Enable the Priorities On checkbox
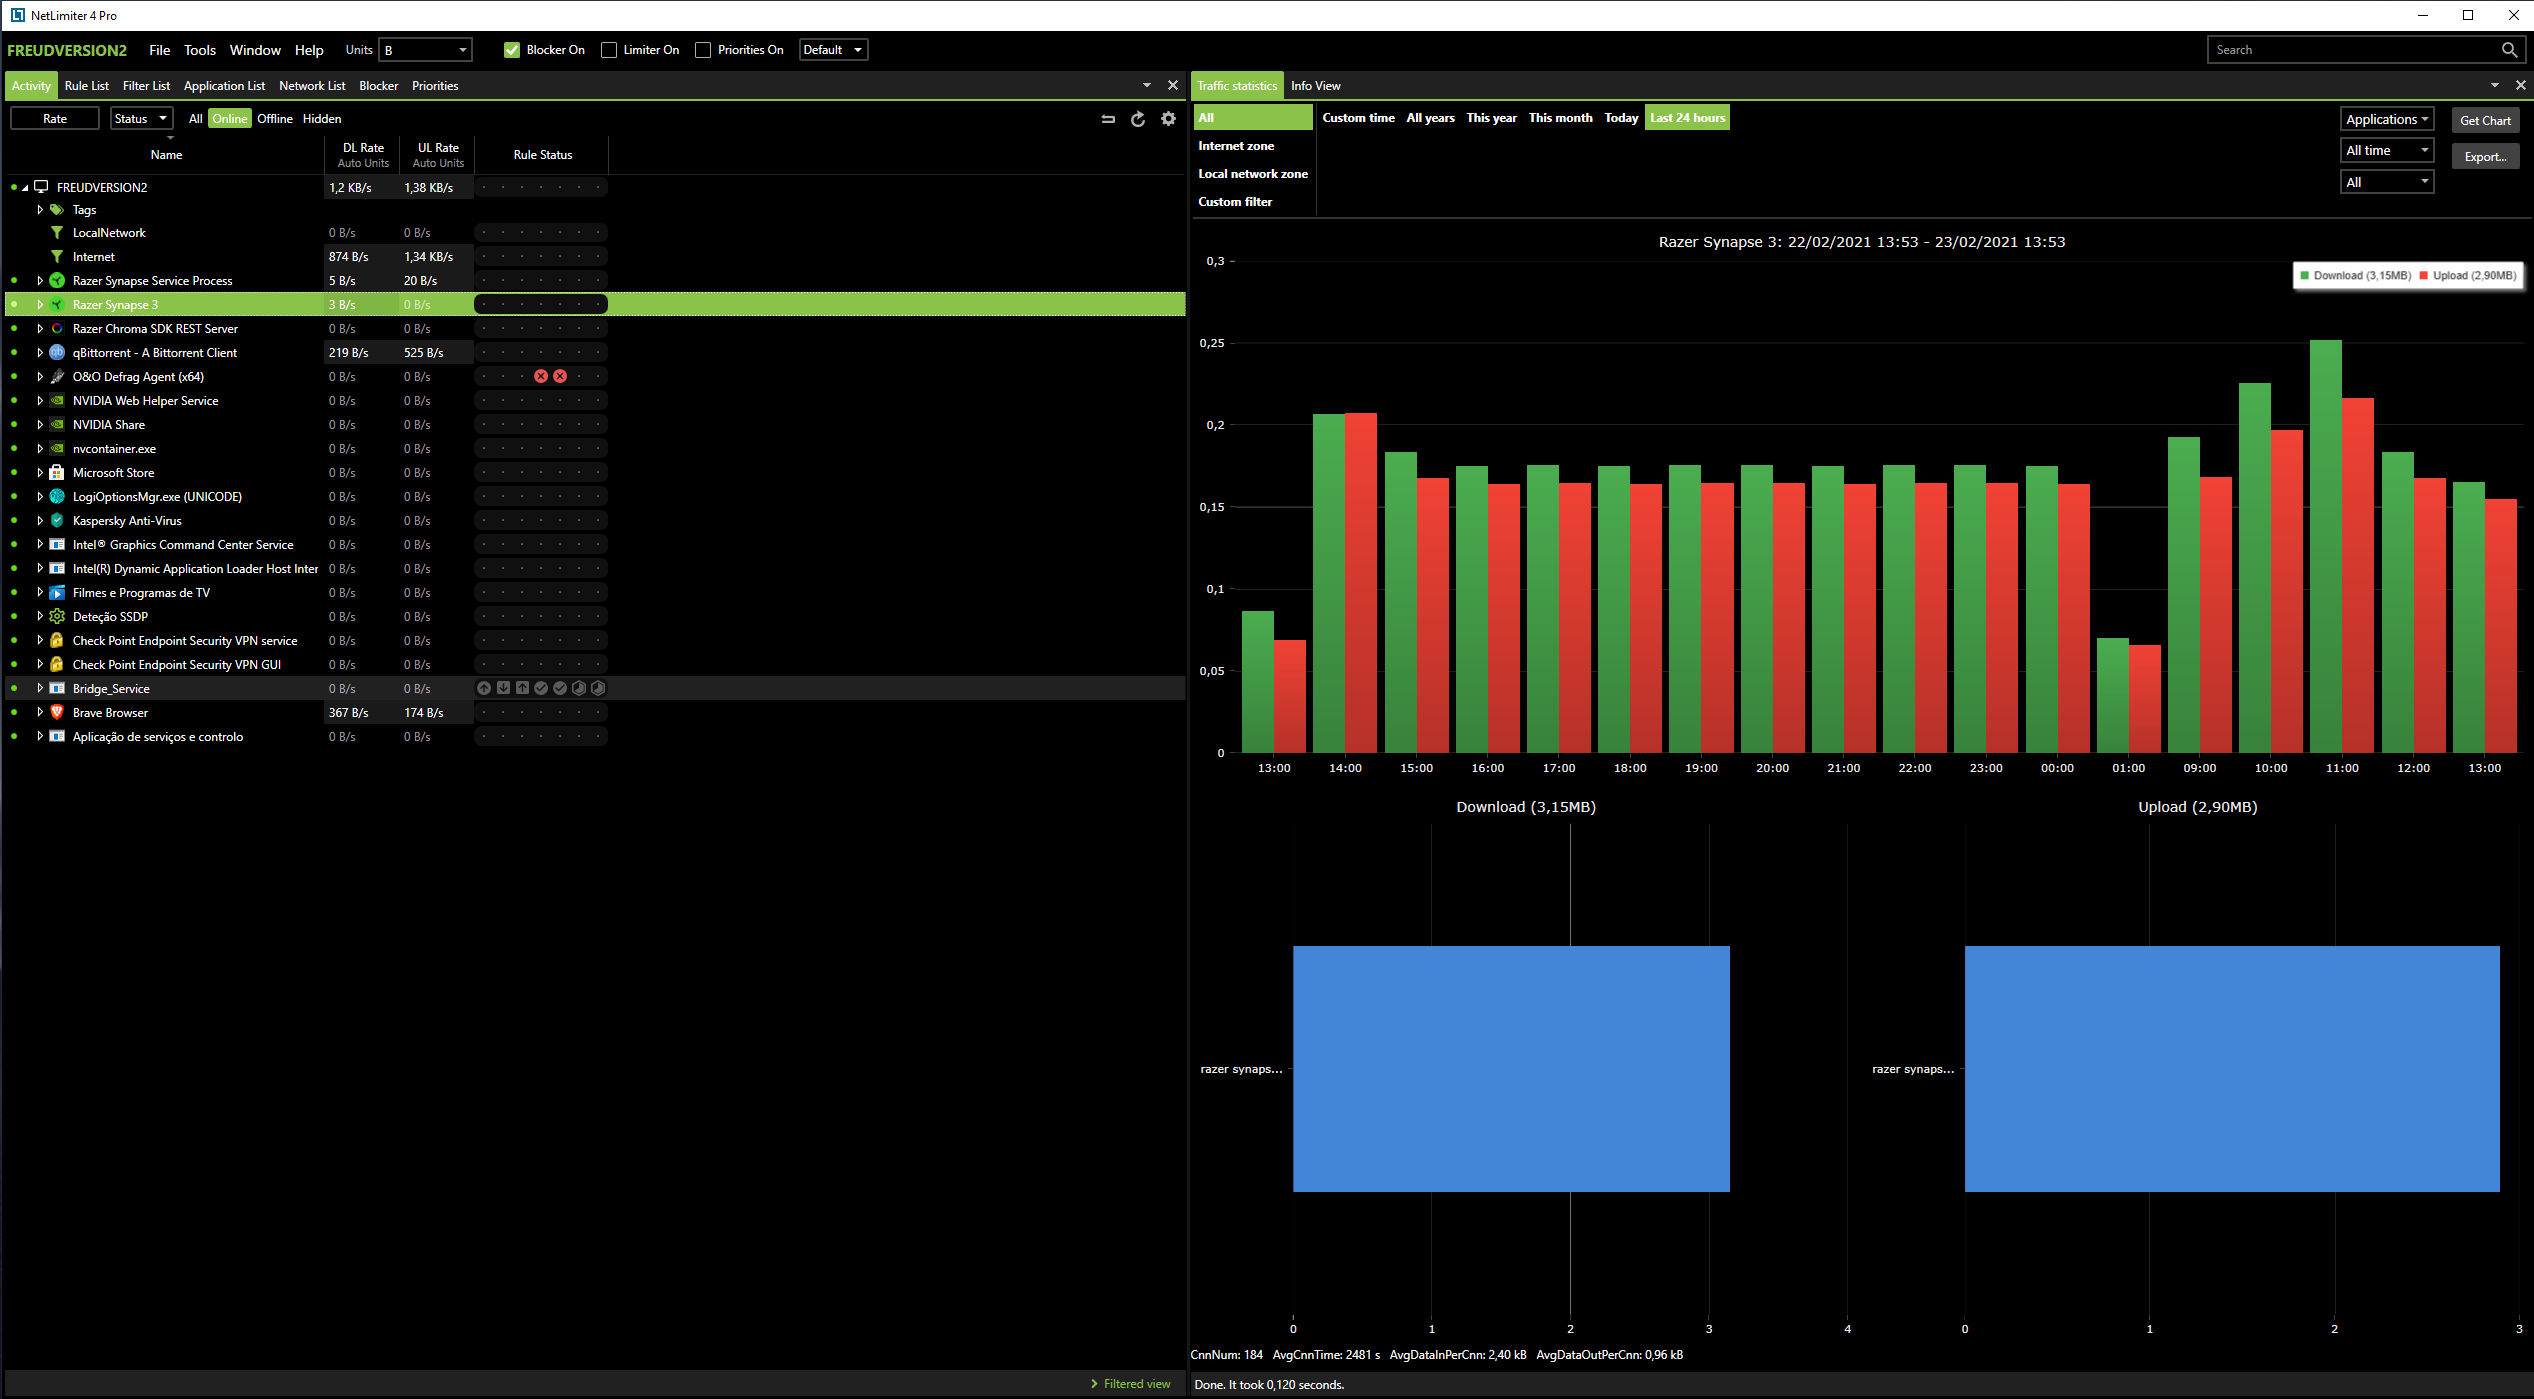Viewport: 2534px width, 1399px height. pyautogui.click(x=703, y=50)
